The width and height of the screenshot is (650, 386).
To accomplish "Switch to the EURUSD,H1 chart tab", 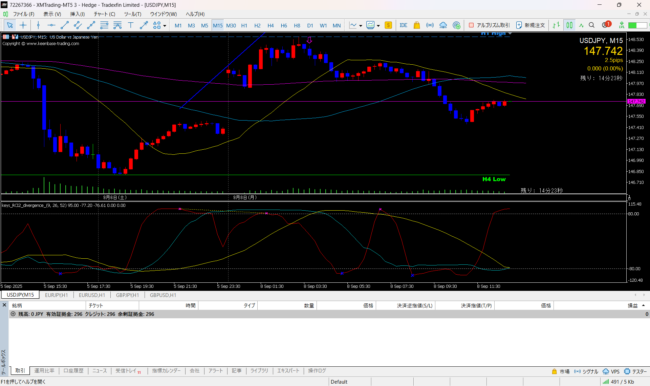I will (x=92, y=295).
